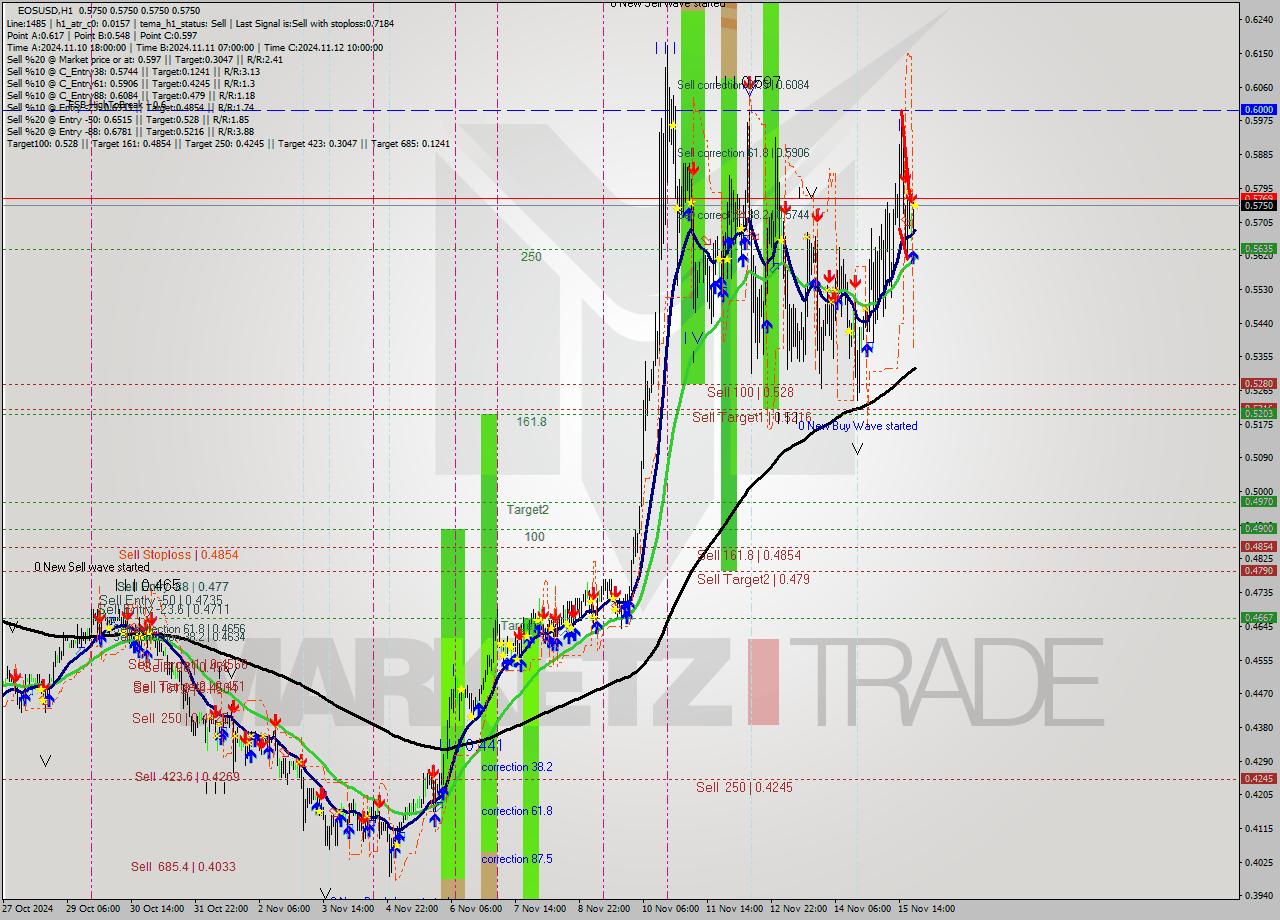Image resolution: width=1280 pixels, height=920 pixels.
Task: Click the blue 0.6000 price marker
Action: tap(1258, 110)
